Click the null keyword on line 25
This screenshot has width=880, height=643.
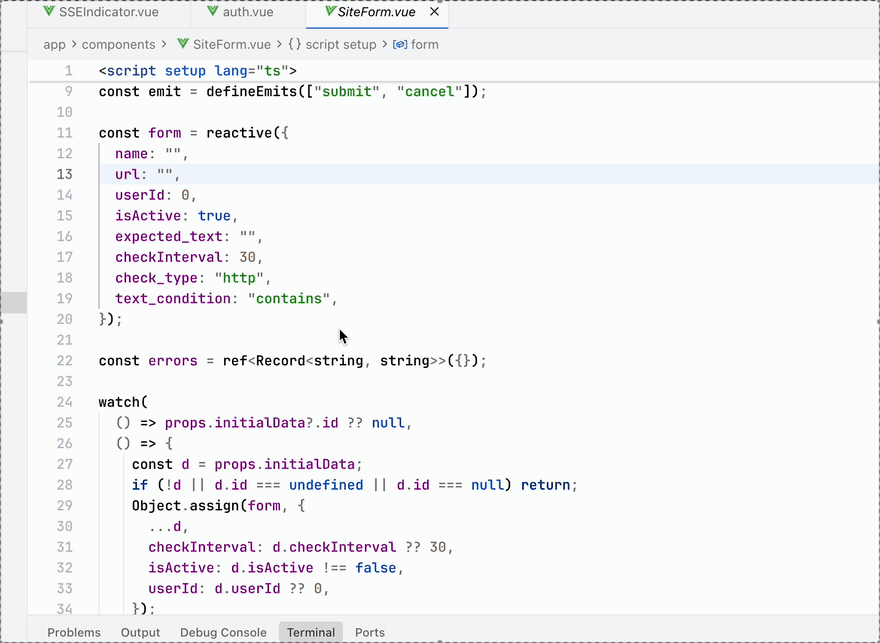[x=388, y=423]
